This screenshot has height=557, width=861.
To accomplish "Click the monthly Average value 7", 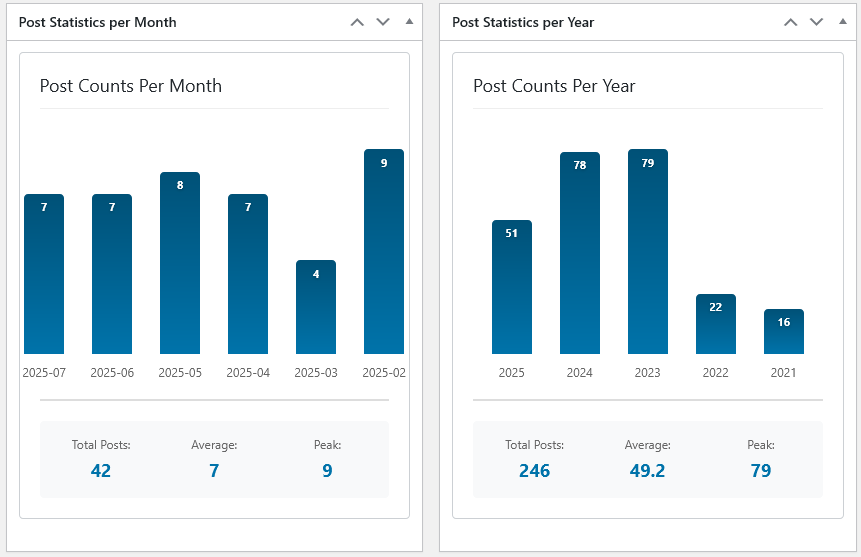I will tap(214, 471).
